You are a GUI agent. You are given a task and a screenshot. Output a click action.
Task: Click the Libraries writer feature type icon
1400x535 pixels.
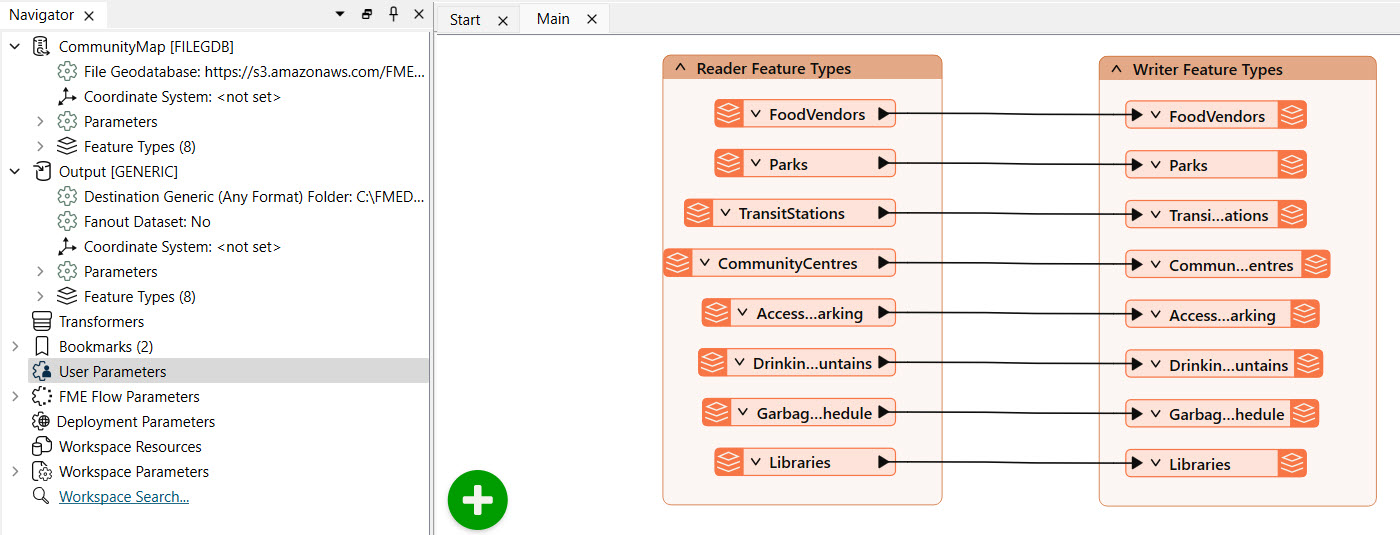pyautogui.click(x=1293, y=463)
